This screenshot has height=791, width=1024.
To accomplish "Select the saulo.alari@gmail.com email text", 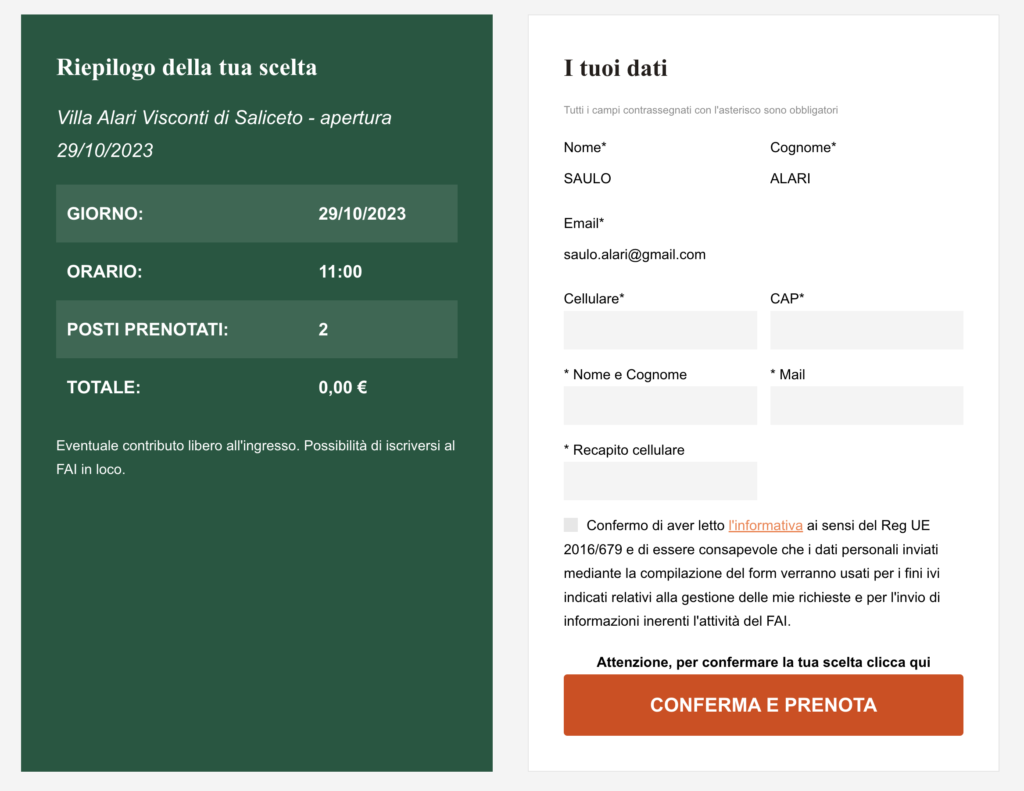I will (x=634, y=255).
